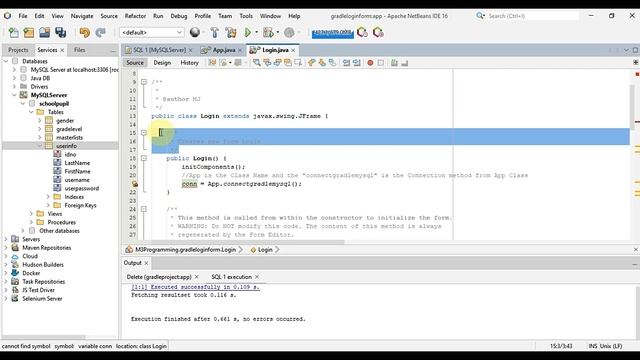Viewport: 640px width, 360px height.
Task: Click the New File toolbar icon
Action: pyautogui.click(x=13, y=32)
